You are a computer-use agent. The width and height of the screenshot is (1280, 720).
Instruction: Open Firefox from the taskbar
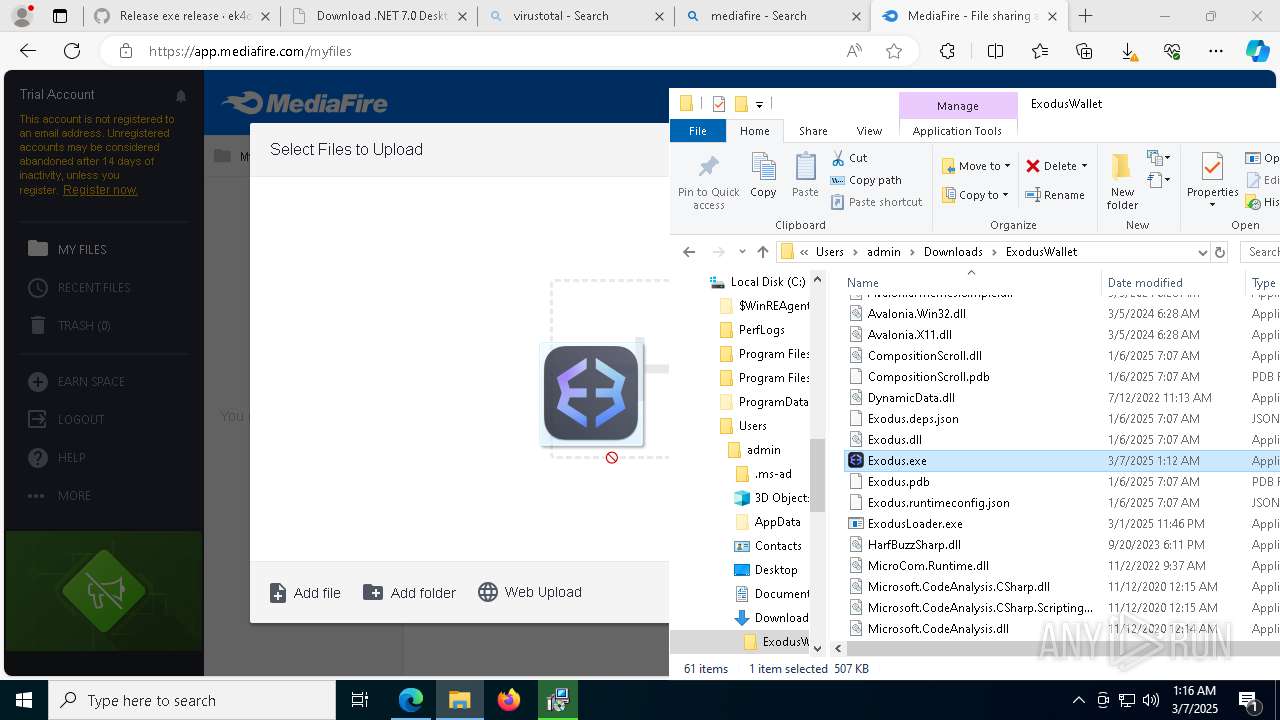[509, 700]
